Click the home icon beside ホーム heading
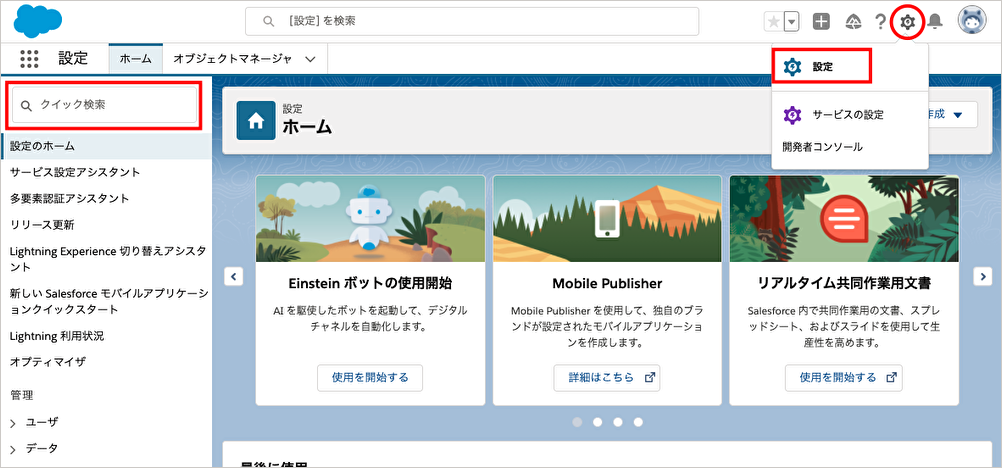 (x=256, y=120)
